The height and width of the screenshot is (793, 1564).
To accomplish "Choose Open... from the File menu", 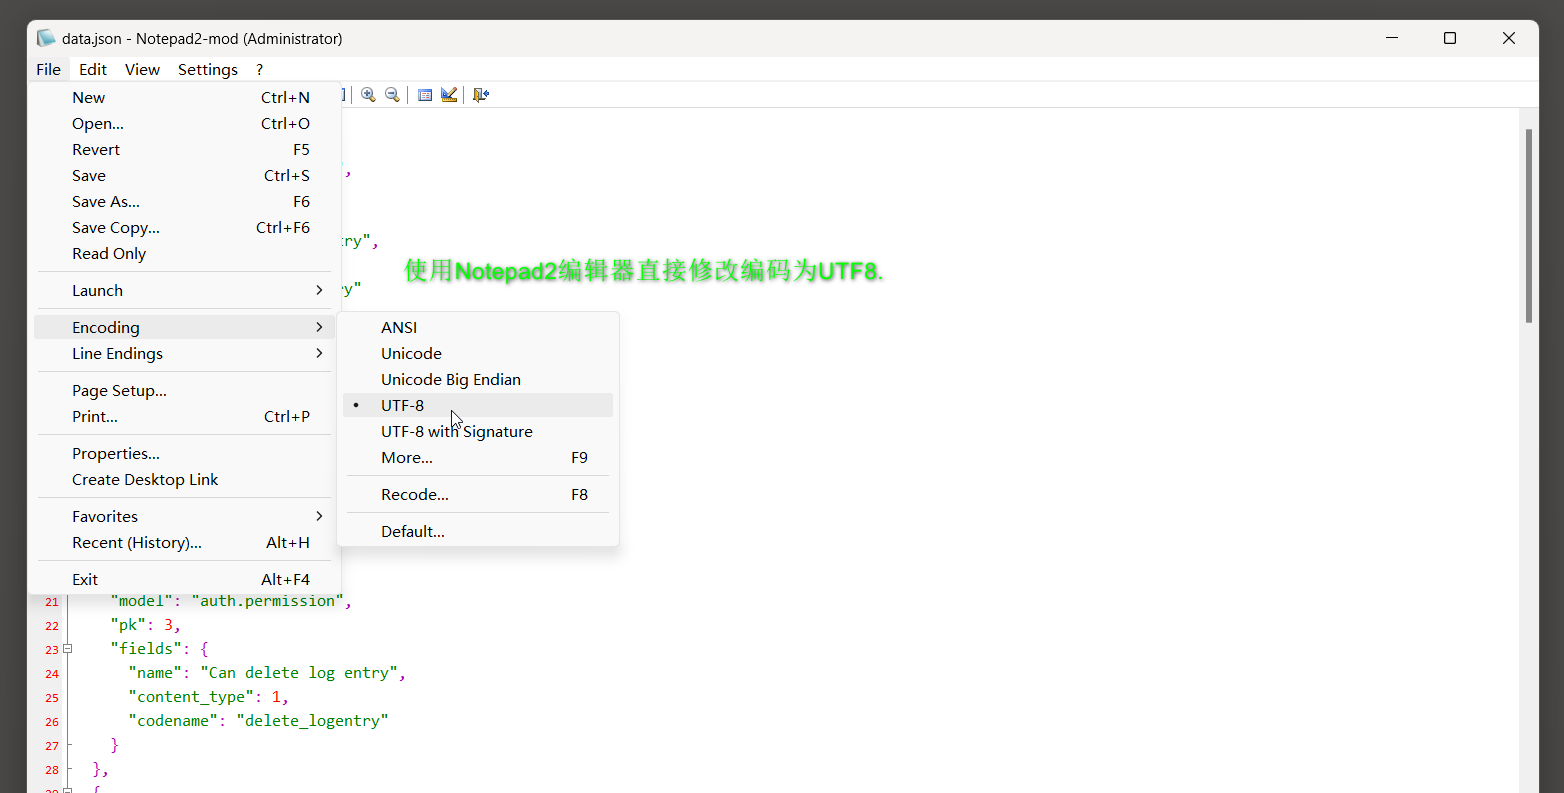I will 185,123.
